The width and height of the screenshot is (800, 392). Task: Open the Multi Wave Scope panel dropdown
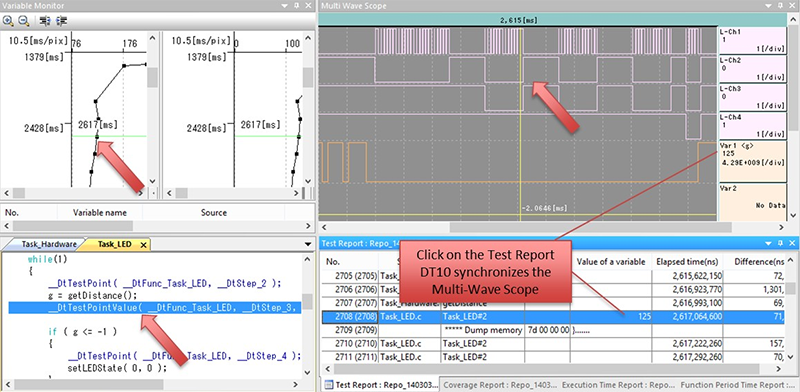pos(768,6)
